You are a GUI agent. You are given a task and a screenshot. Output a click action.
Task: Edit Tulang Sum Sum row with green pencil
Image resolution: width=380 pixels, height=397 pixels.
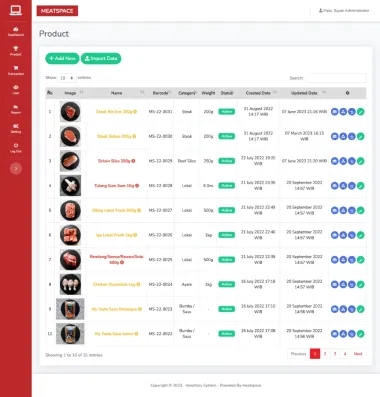pyautogui.click(x=360, y=186)
